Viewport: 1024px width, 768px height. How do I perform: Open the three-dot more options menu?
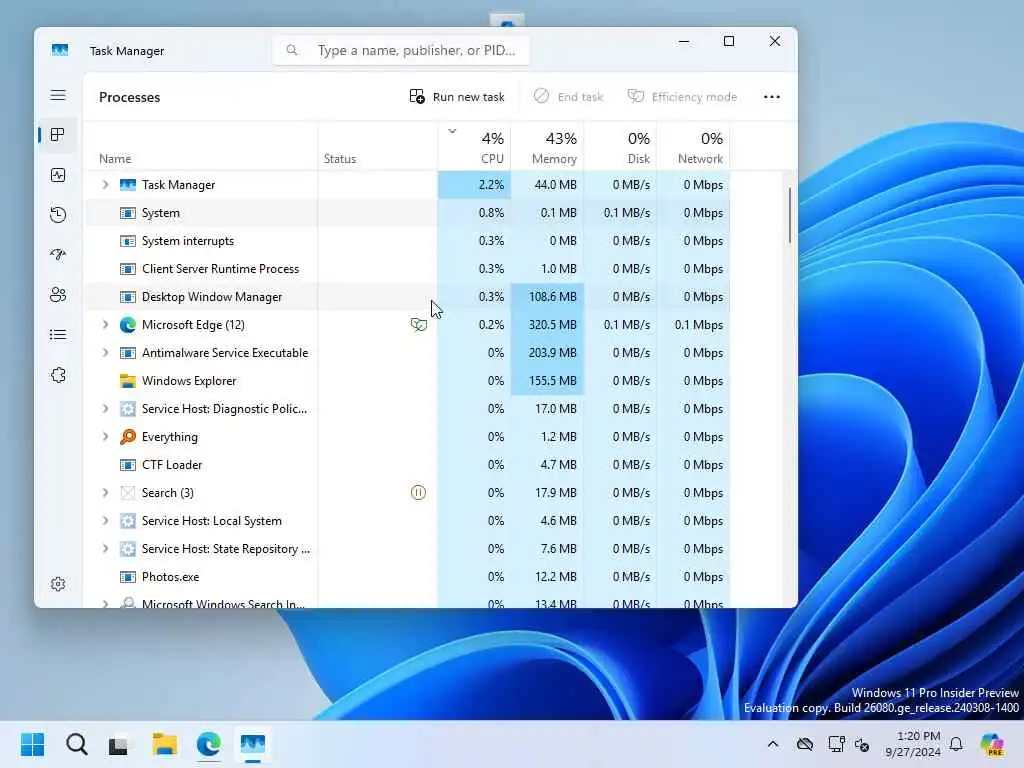tap(772, 97)
